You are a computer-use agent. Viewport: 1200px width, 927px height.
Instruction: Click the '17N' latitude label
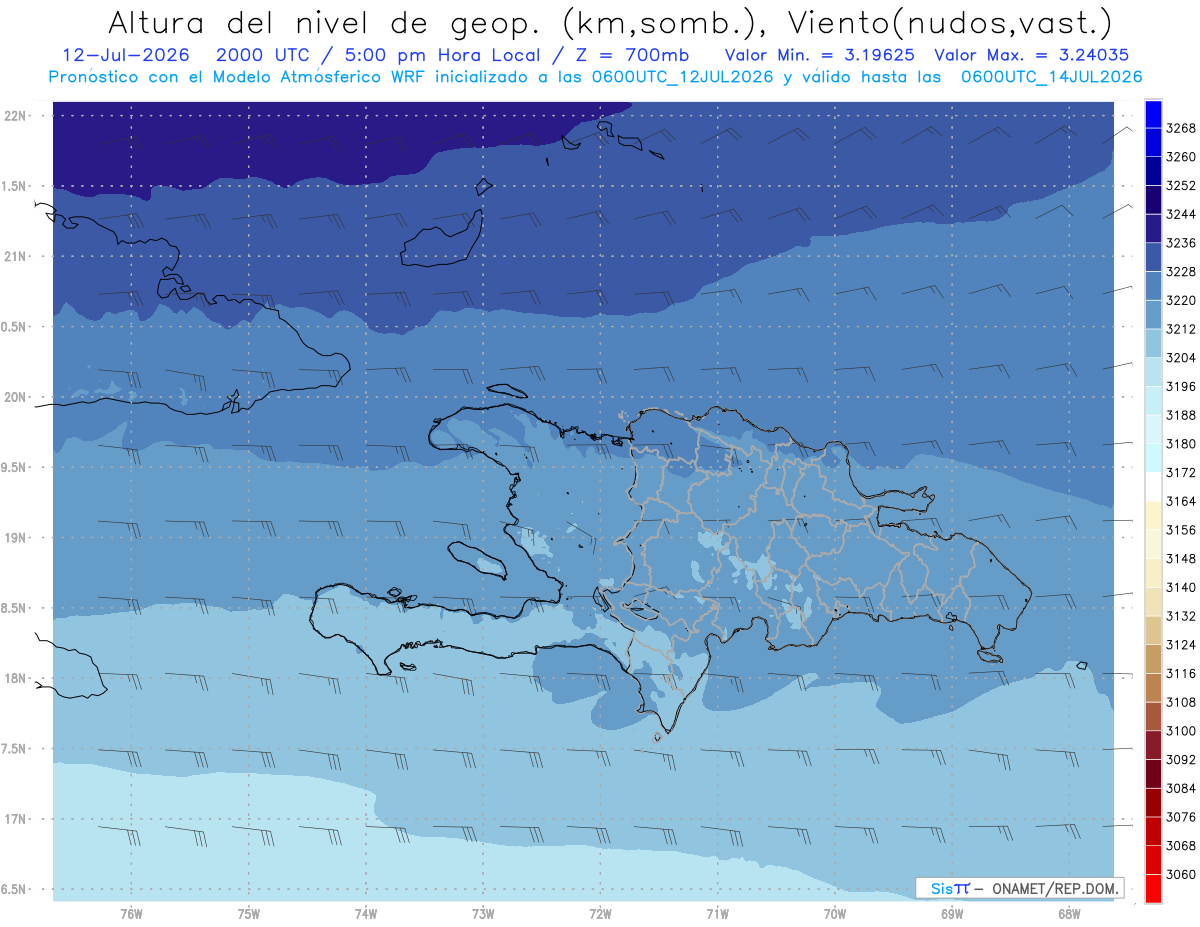[16, 819]
